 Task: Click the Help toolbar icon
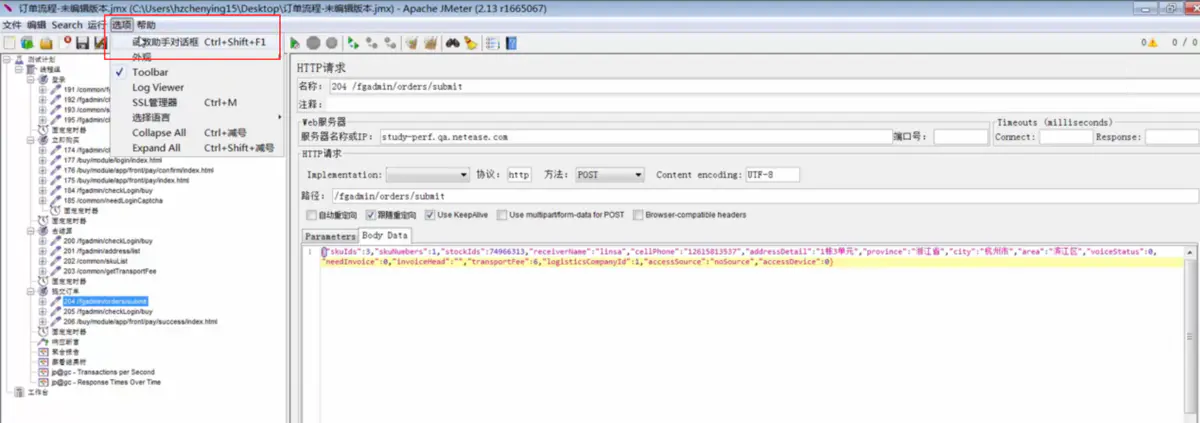[511, 43]
